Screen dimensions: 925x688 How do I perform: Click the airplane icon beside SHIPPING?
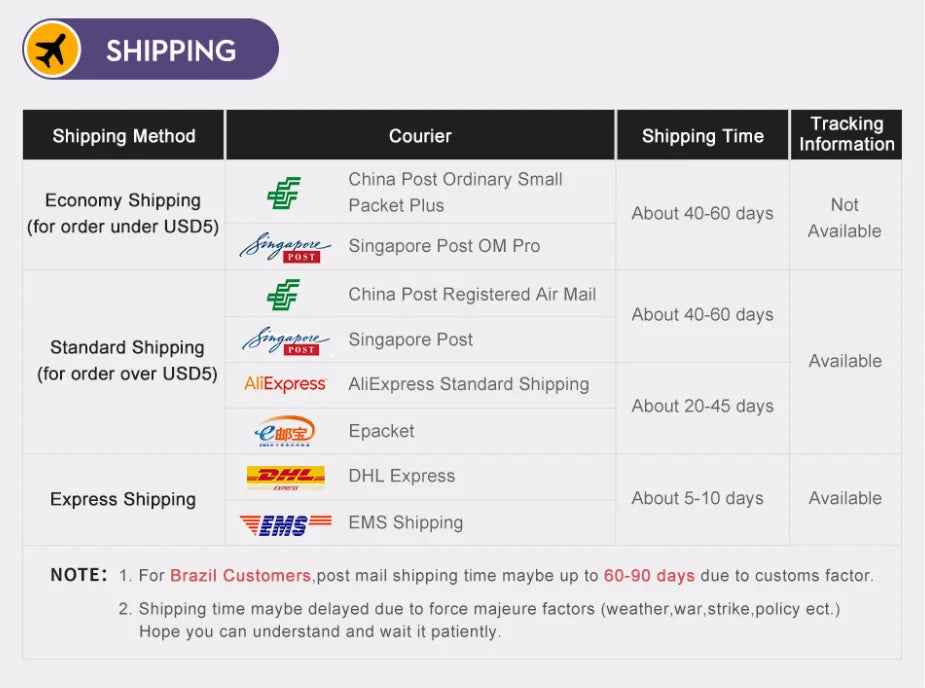coord(53,49)
